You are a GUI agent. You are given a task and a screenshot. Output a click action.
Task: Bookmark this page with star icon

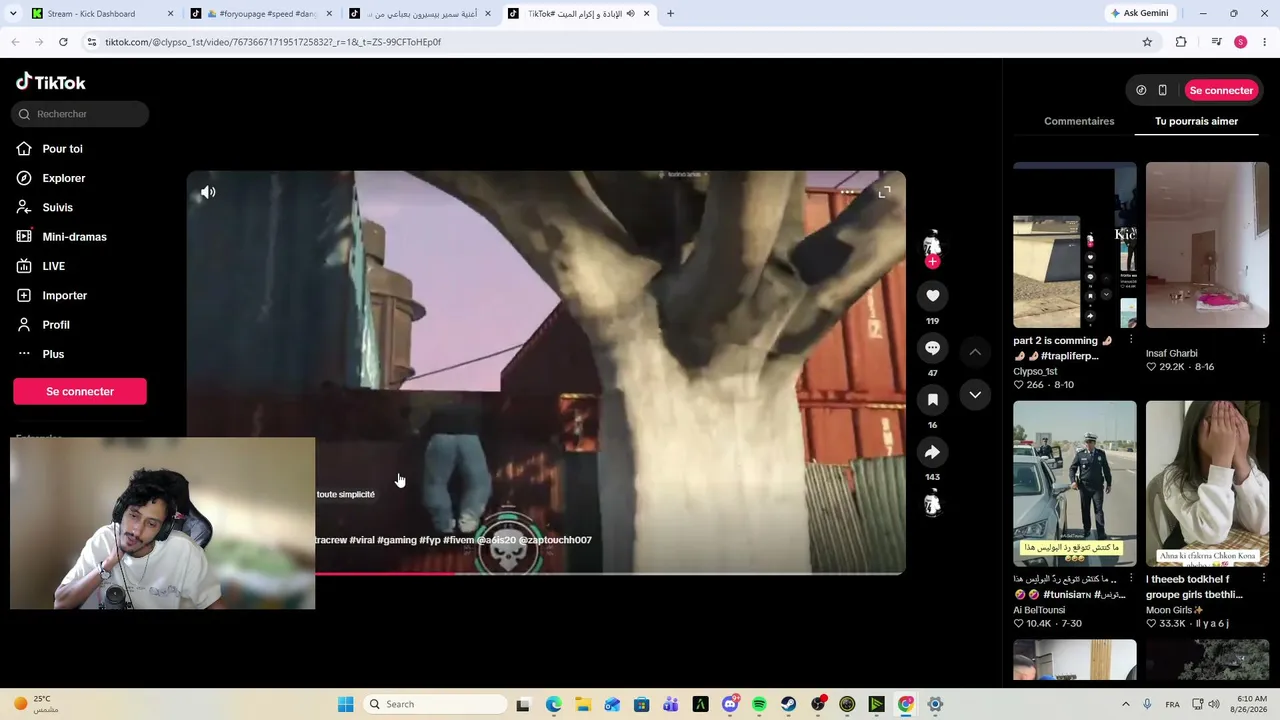tap(1147, 42)
